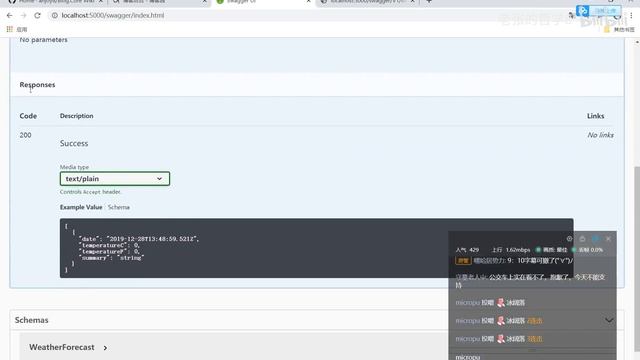This screenshot has width=640, height=360.
Task: Go back to the previous page
Action: click(x=9, y=16)
